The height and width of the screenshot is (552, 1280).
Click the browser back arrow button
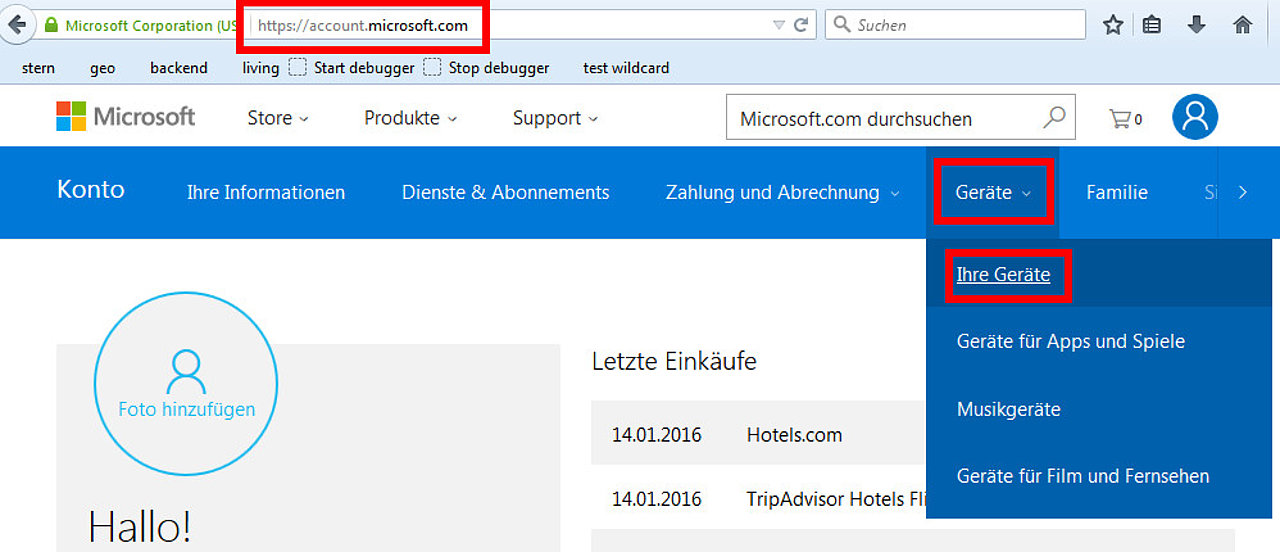(16, 25)
